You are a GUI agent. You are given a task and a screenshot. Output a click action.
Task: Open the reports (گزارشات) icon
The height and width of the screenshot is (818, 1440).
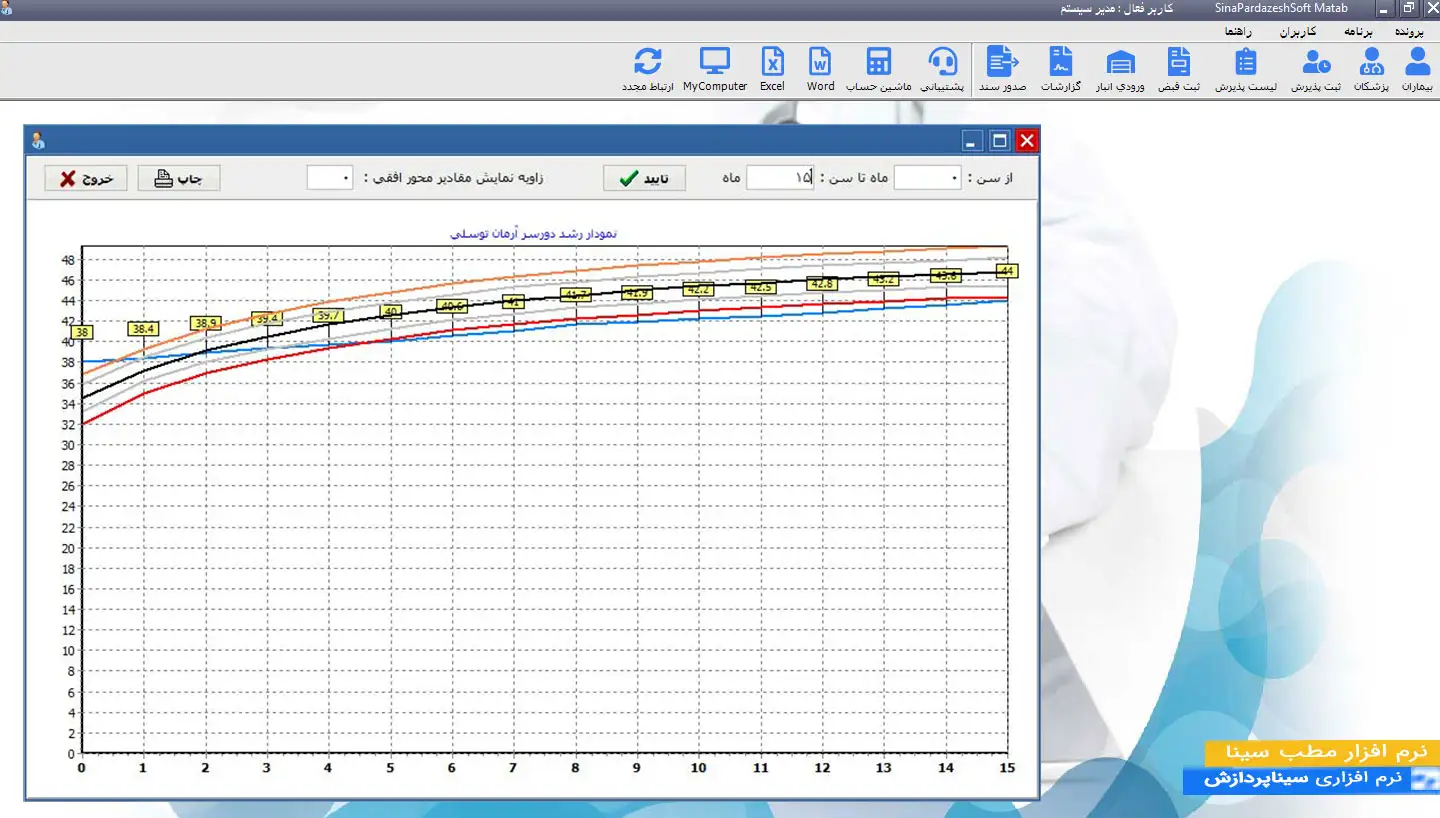tap(1061, 69)
